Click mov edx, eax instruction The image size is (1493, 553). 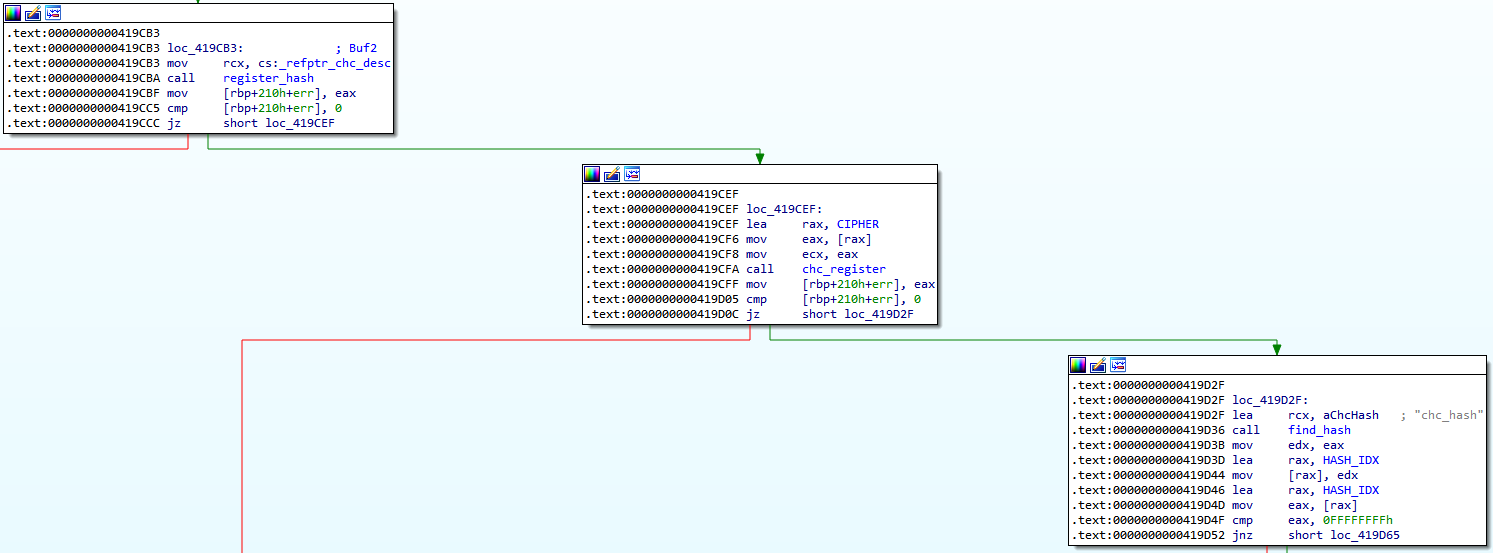[1288, 445]
